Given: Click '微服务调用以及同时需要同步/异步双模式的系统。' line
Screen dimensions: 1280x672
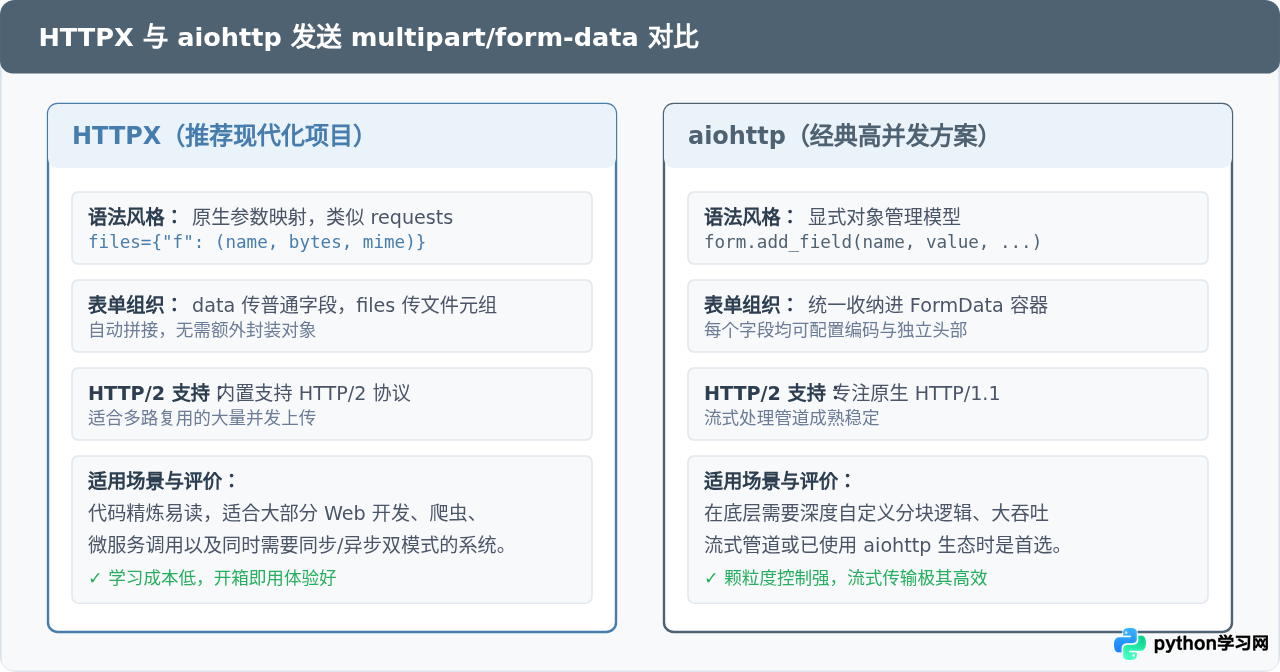Looking at the screenshot, I should click(298, 545).
